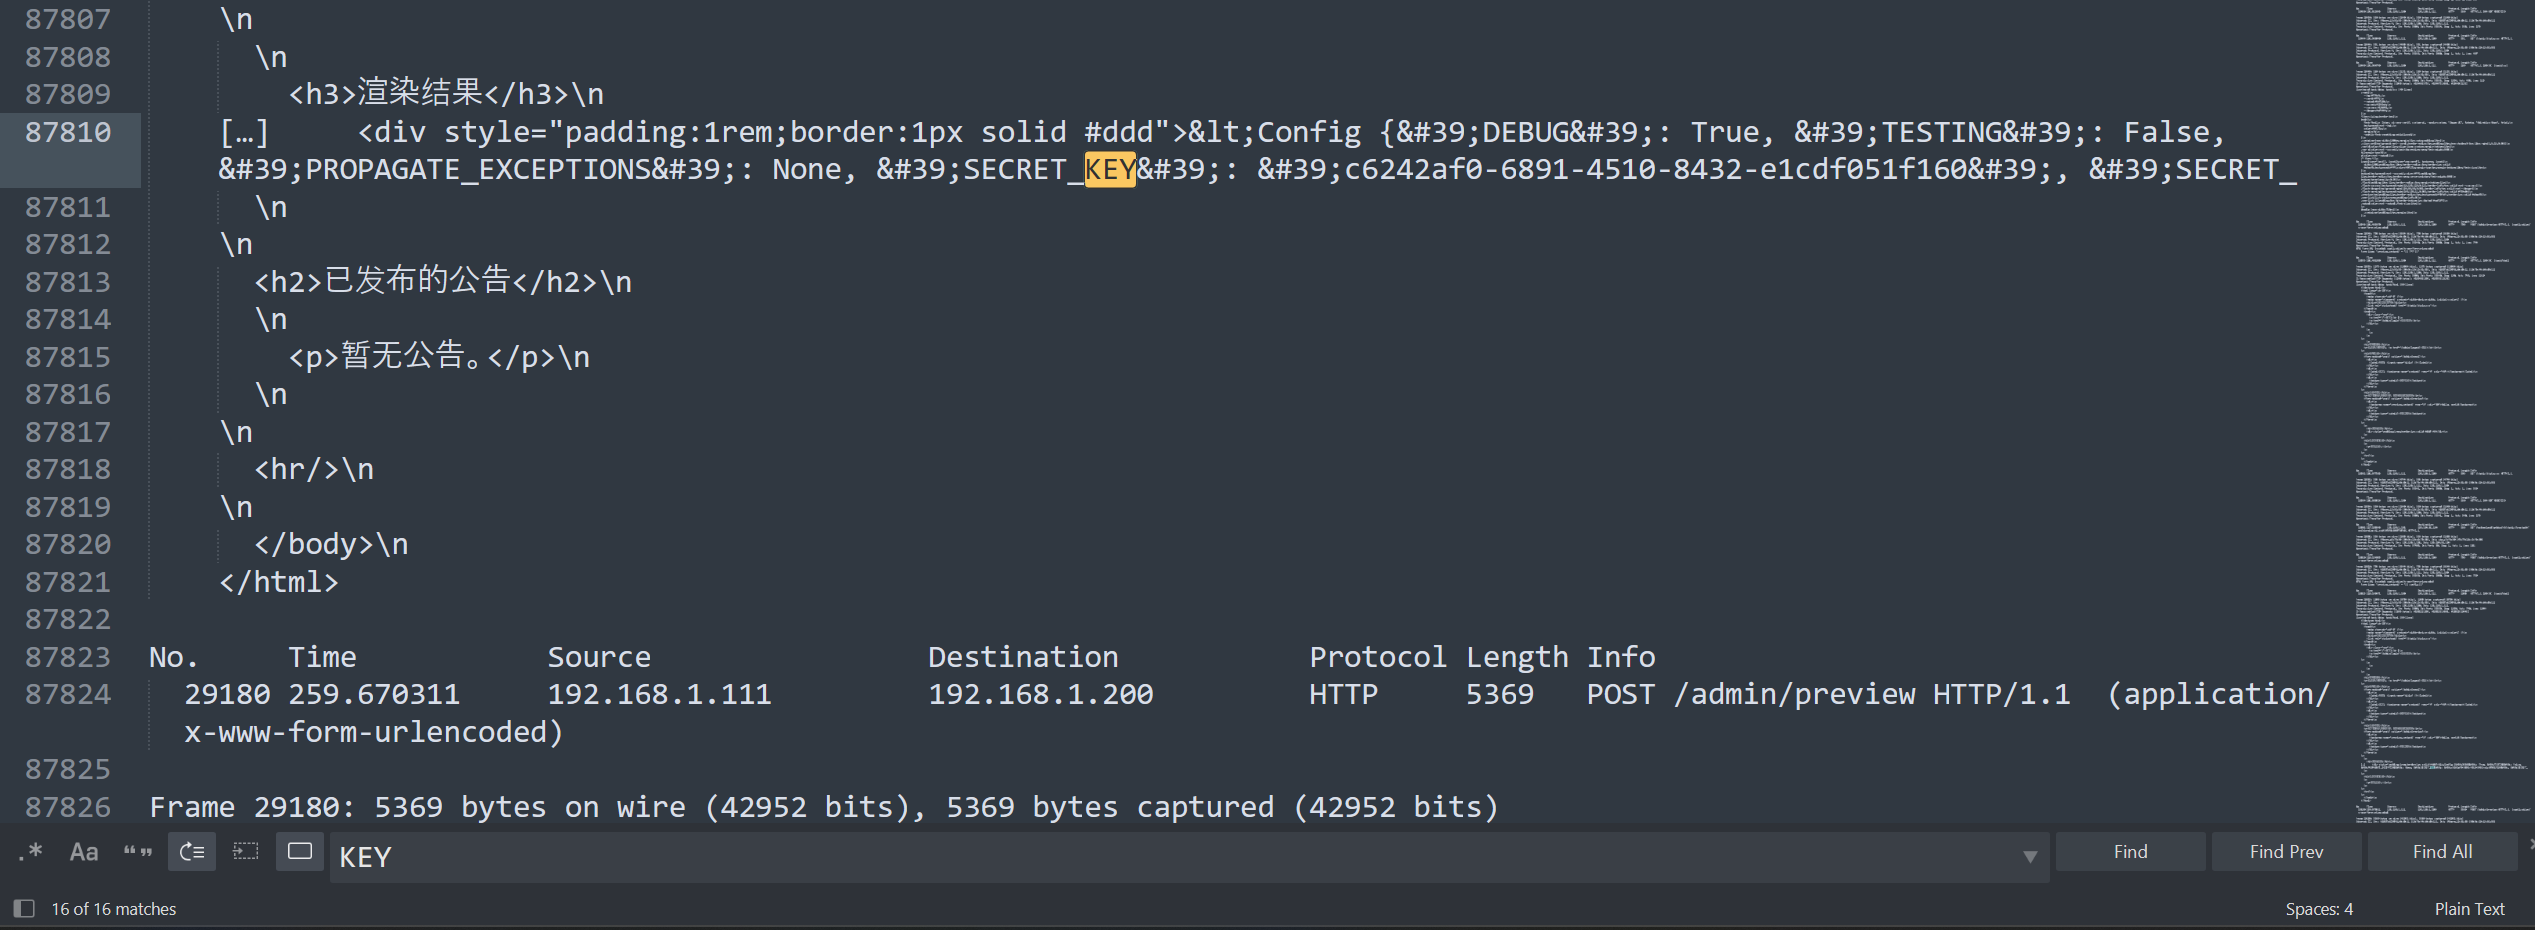The image size is (2535, 930).
Task: Toggle in-selection search option
Action: (x=245, y=852)
